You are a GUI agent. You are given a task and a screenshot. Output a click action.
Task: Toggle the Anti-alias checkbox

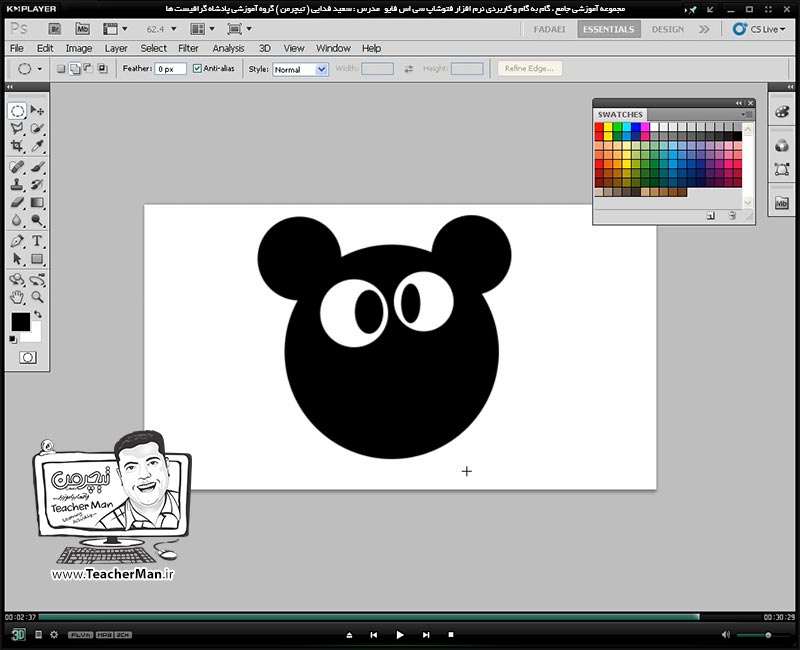tap(197, 68)
